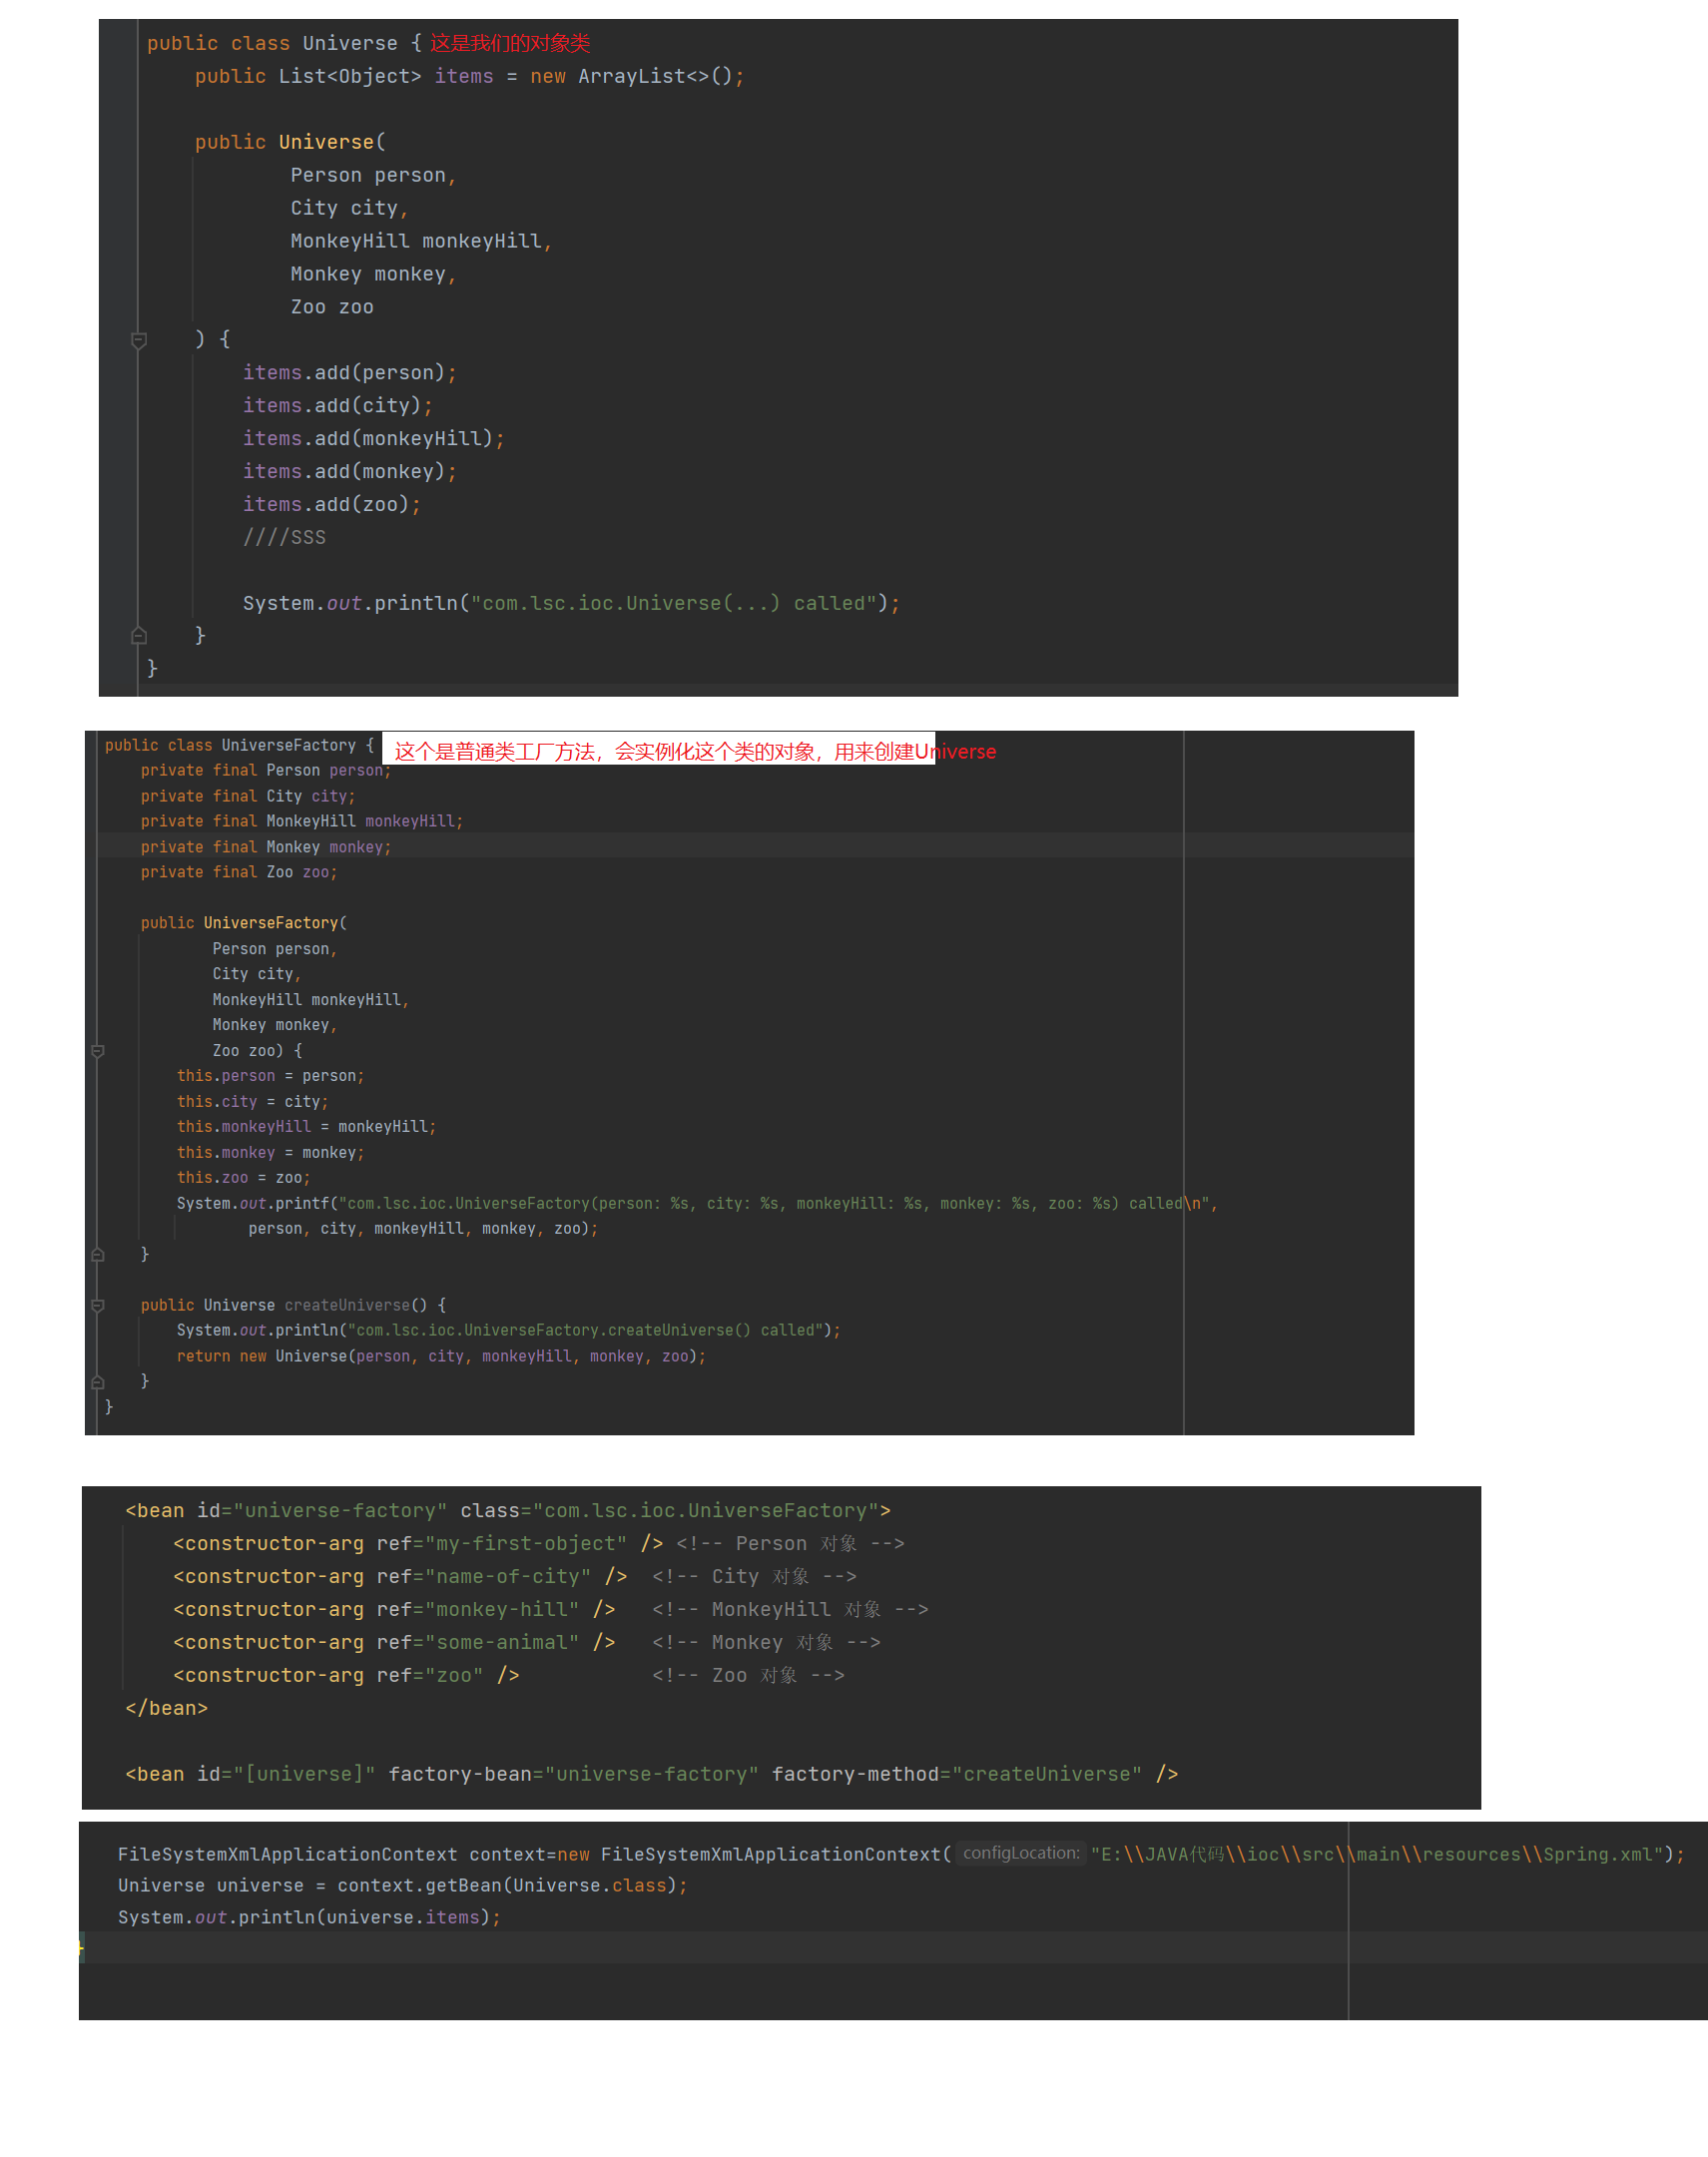Screen dimensions: 1708x2157
Task: Collapse the fold marker beside "Zoo zoo) {"
Action: pyautogui.click(x=98, y=1051)
